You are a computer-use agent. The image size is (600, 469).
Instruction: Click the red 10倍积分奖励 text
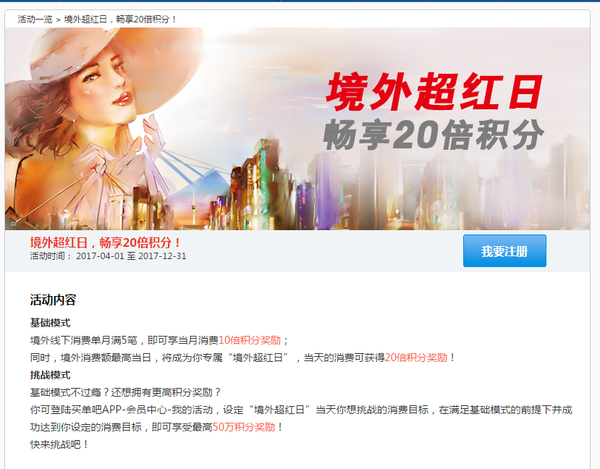click(249, 340)
